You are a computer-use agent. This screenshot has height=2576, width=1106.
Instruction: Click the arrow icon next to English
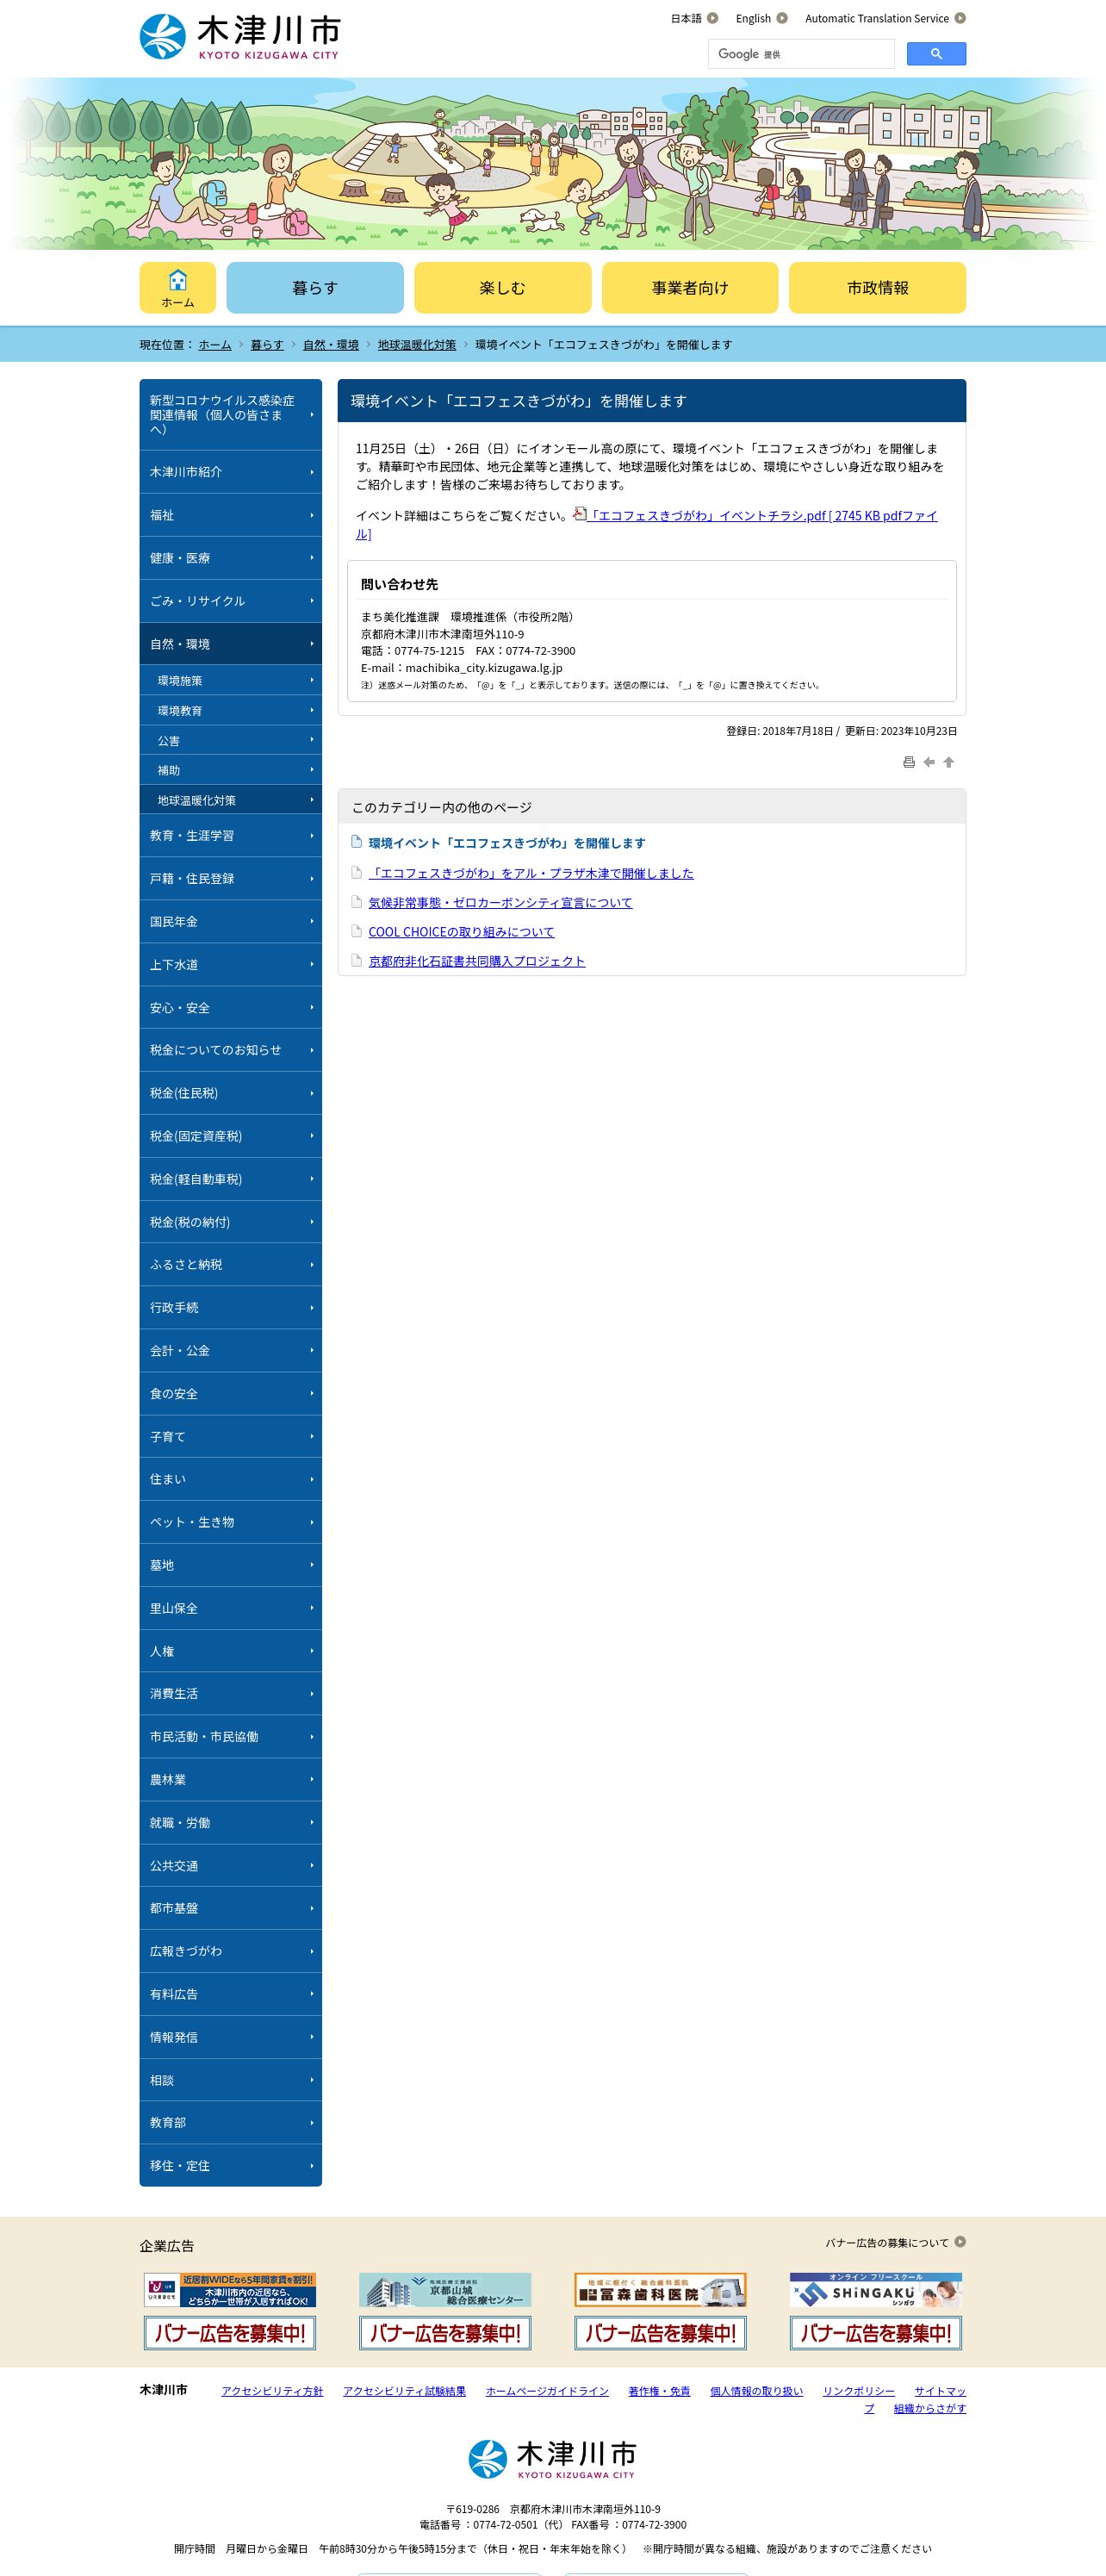coord(782,18)
